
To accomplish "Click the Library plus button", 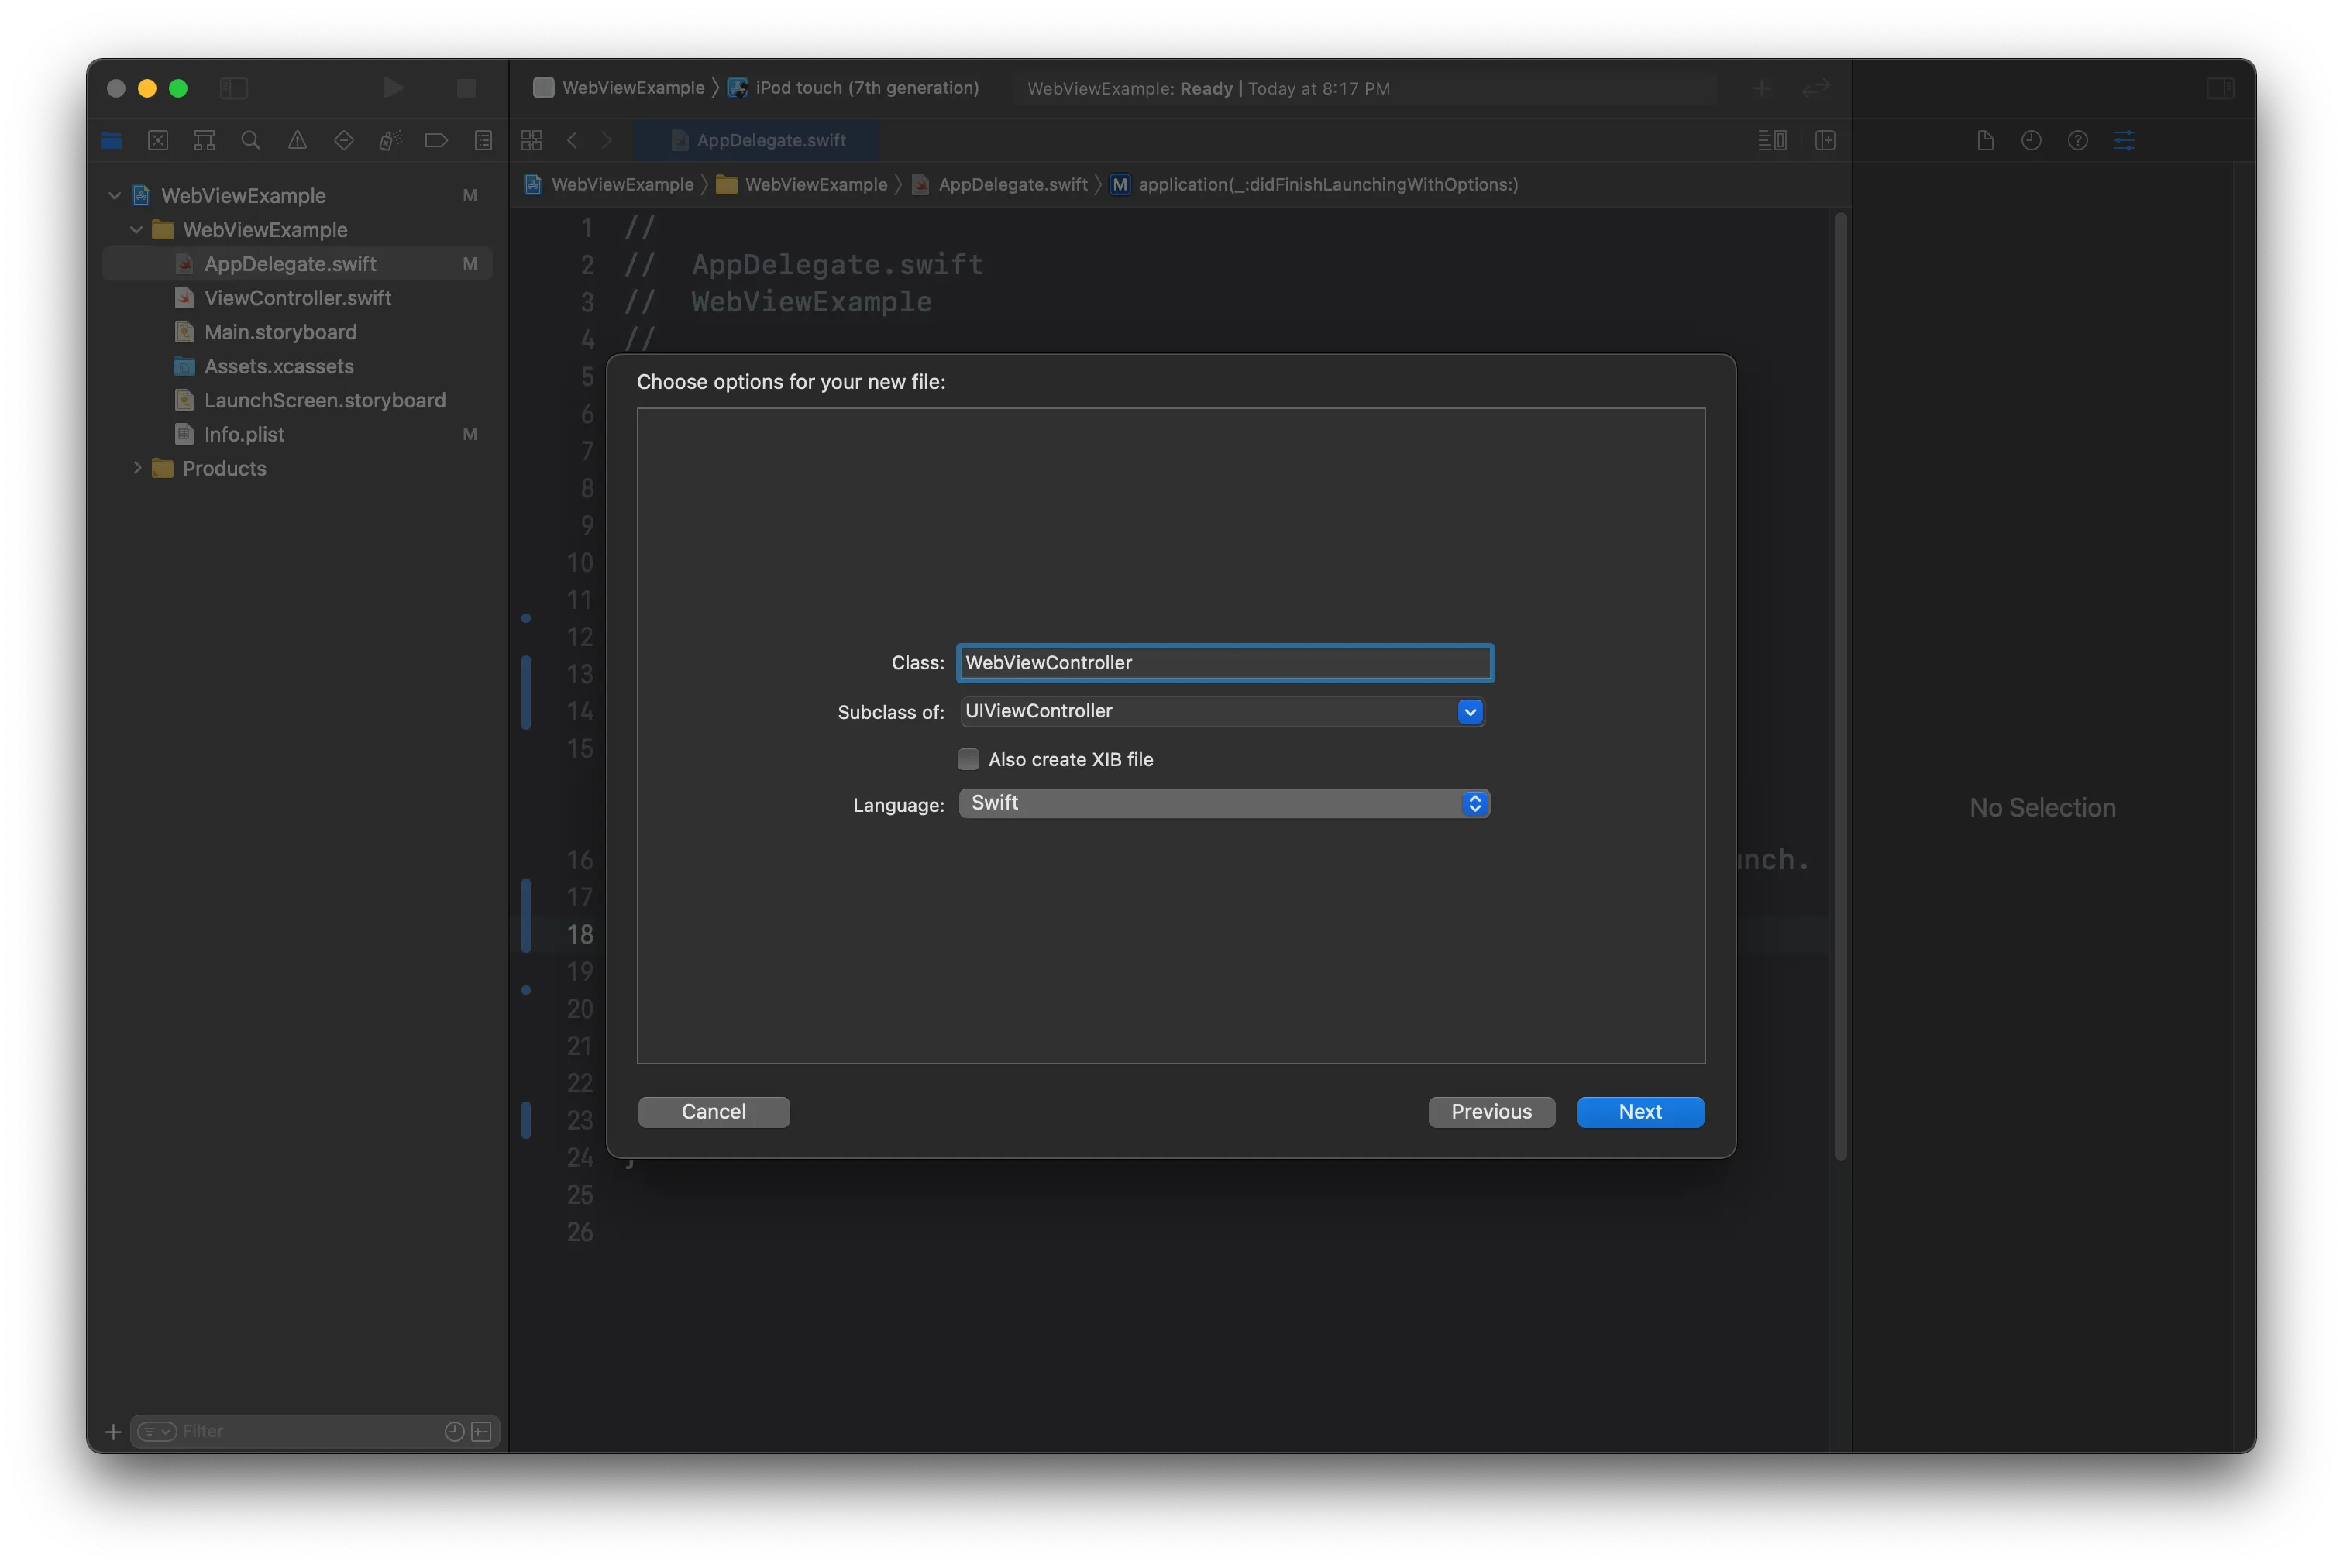I will [1761, 88].
